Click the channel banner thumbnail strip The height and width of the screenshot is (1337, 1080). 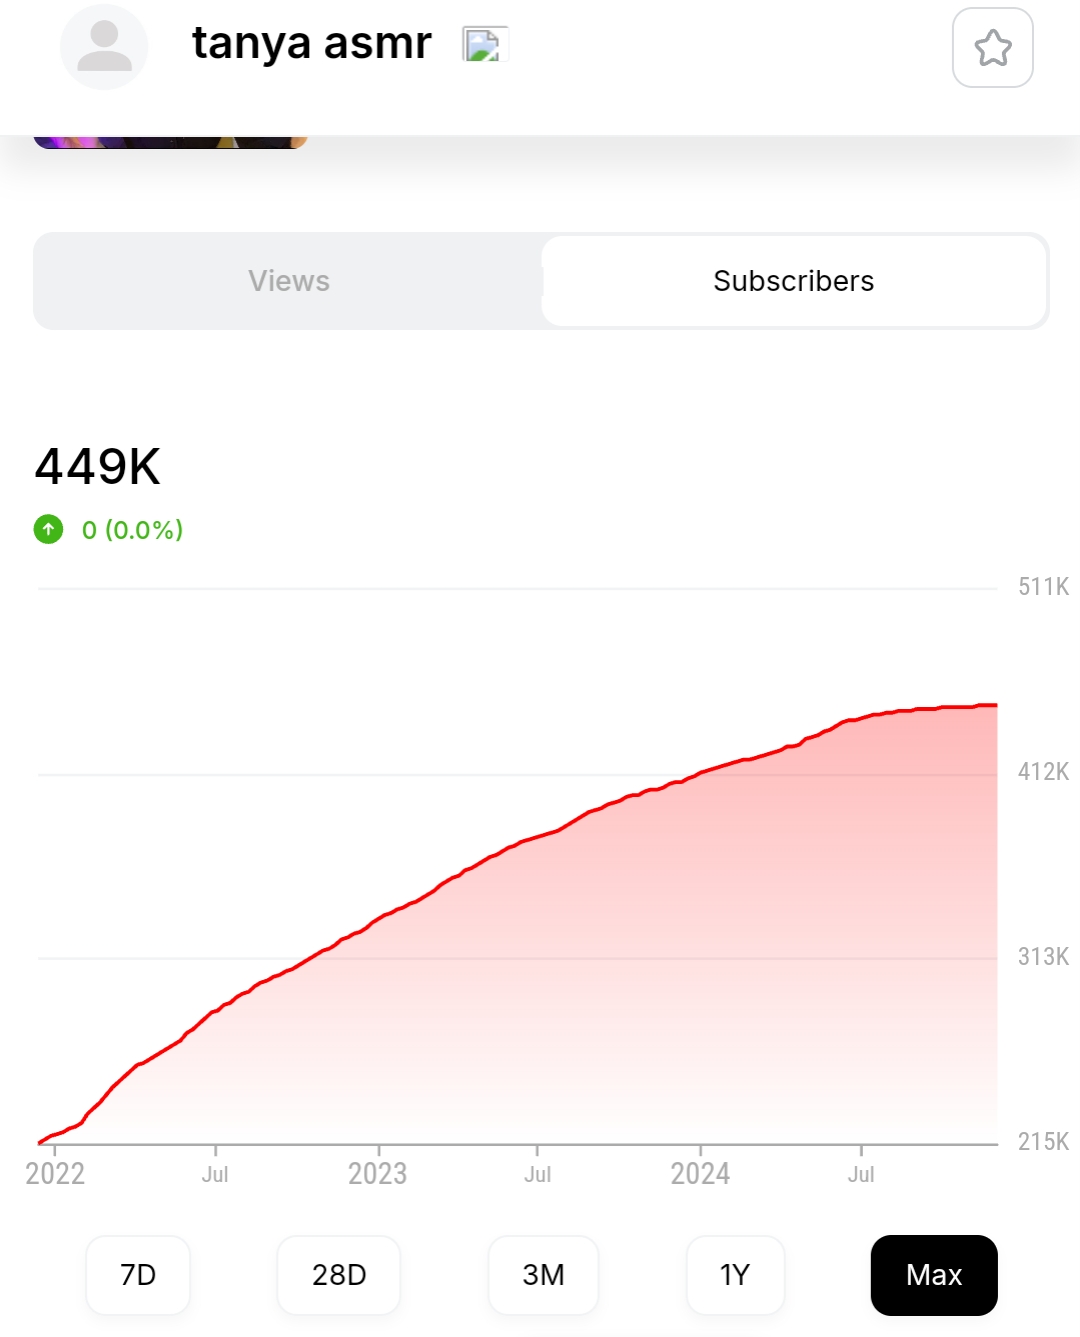(x=170, y=142)
